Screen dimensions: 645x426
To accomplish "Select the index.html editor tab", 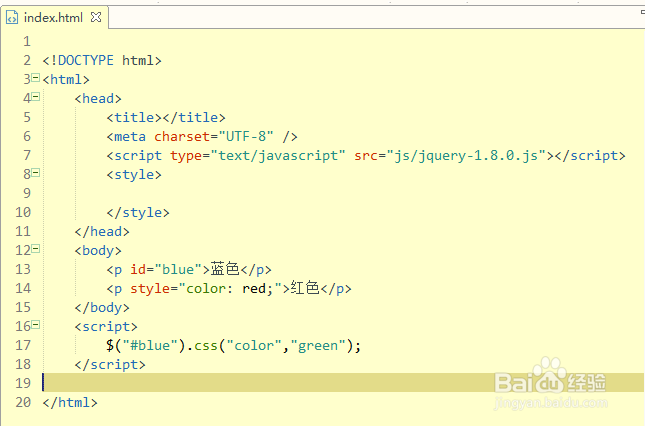I will [x=54, y=18].
